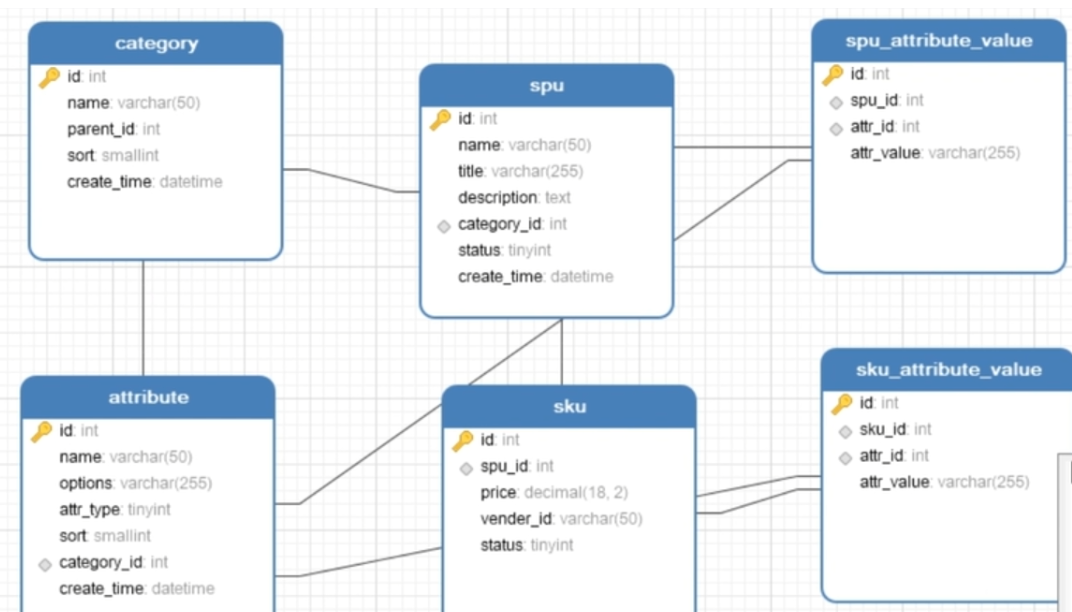The height and width of the screenshot is (612, 1072).
Task: Select the description text field in spu
Action: click(514, 198)
